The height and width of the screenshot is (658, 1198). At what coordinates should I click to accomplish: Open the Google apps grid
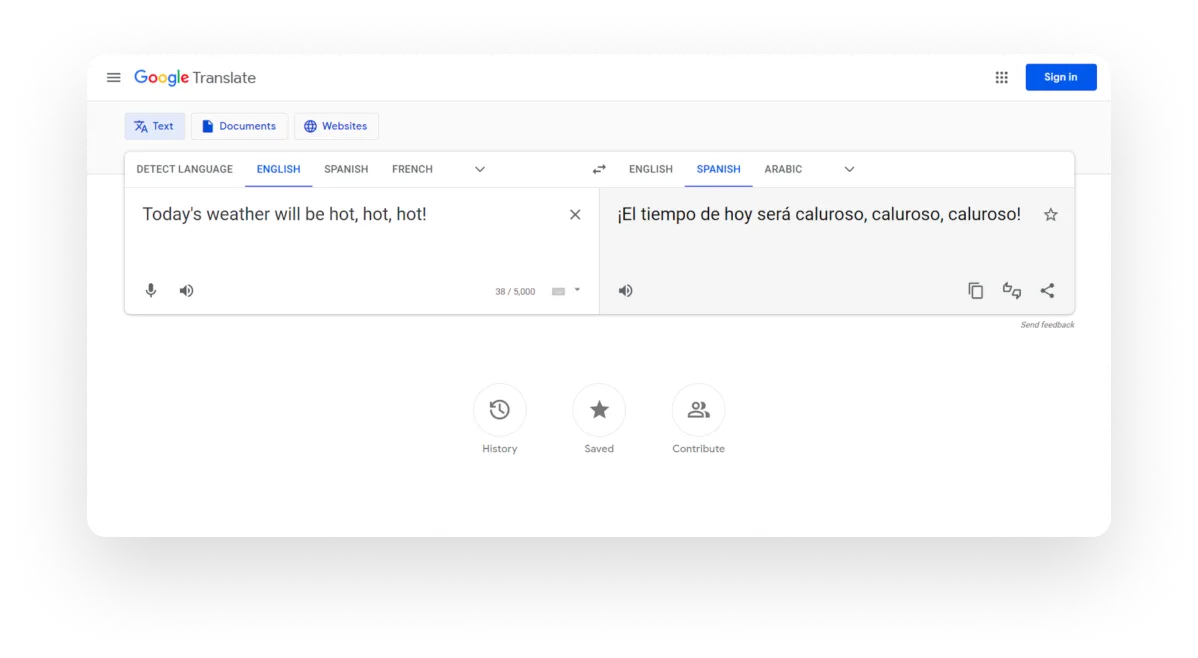(x=1001, y=77)
